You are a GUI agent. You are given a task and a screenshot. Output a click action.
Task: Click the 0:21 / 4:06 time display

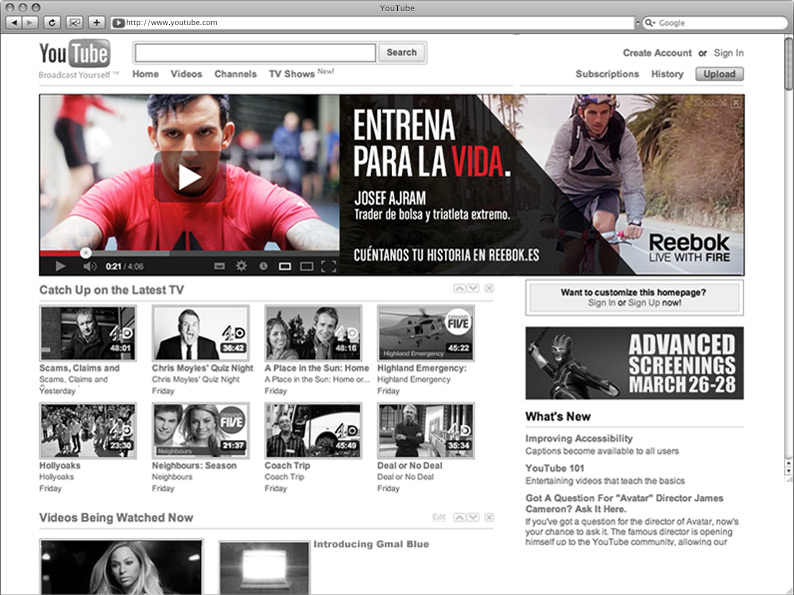click(x=125, y=266)
